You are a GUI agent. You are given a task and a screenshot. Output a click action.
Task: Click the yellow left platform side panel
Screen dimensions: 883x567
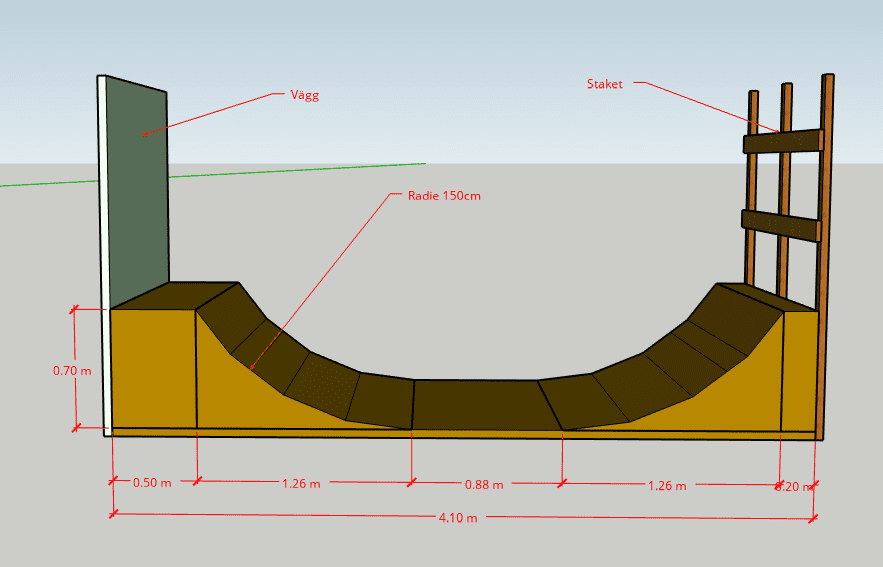tap(152, 368)
